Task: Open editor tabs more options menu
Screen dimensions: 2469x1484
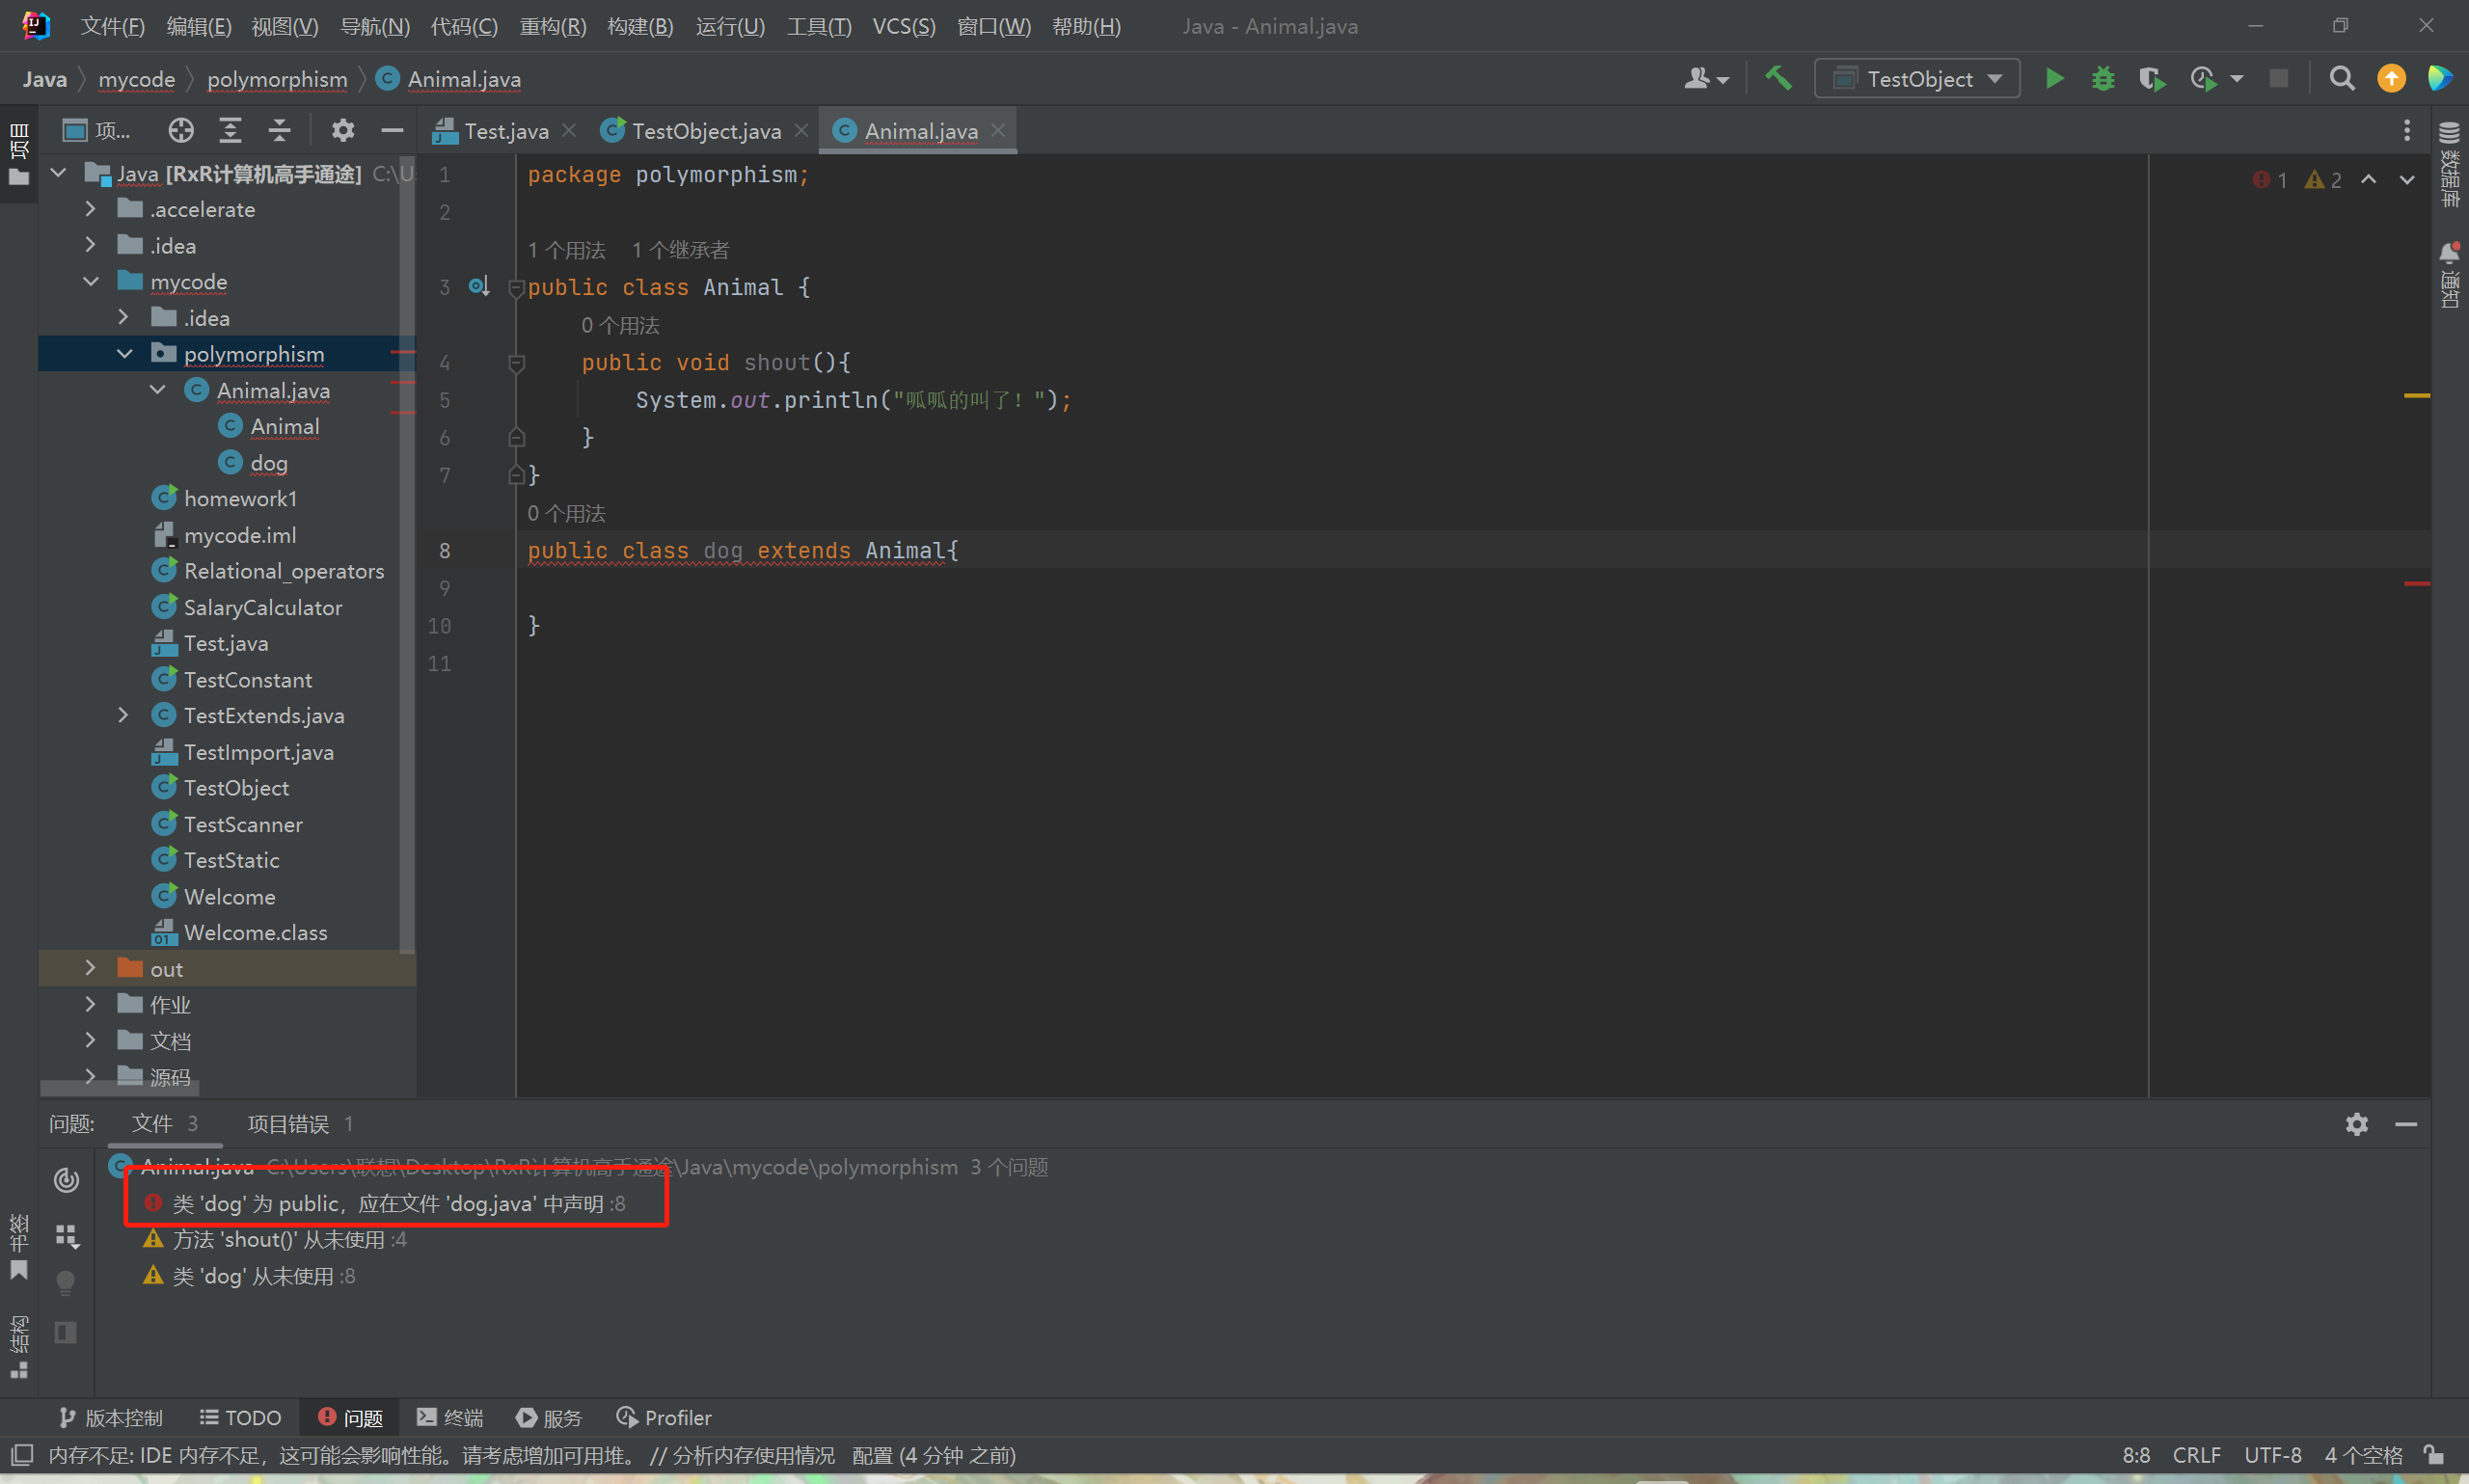Action: pos(2407,130)
